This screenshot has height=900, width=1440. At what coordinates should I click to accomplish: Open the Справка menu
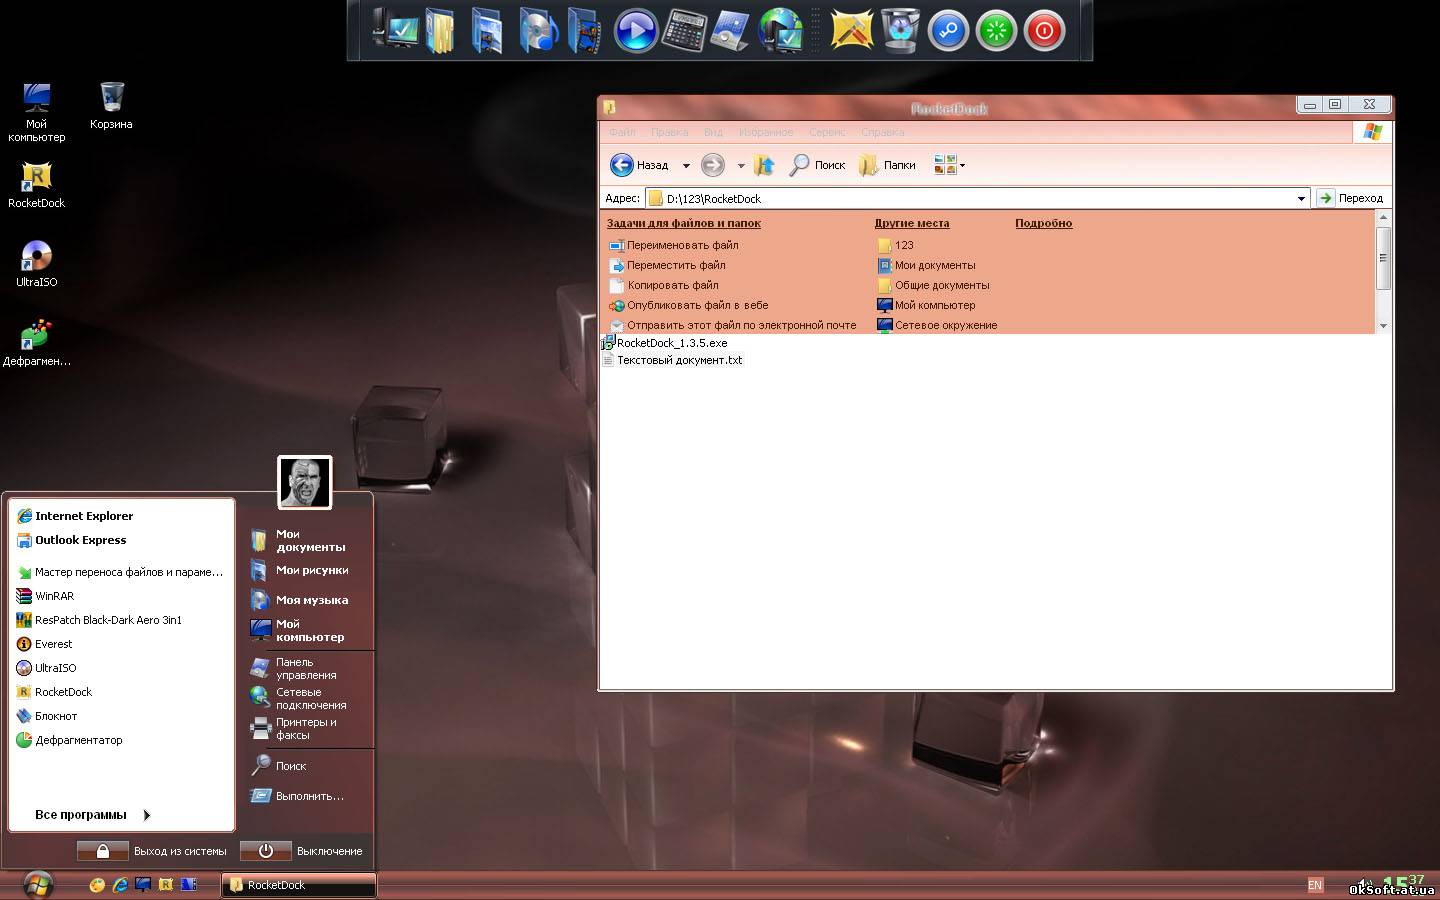click(882, 132)
